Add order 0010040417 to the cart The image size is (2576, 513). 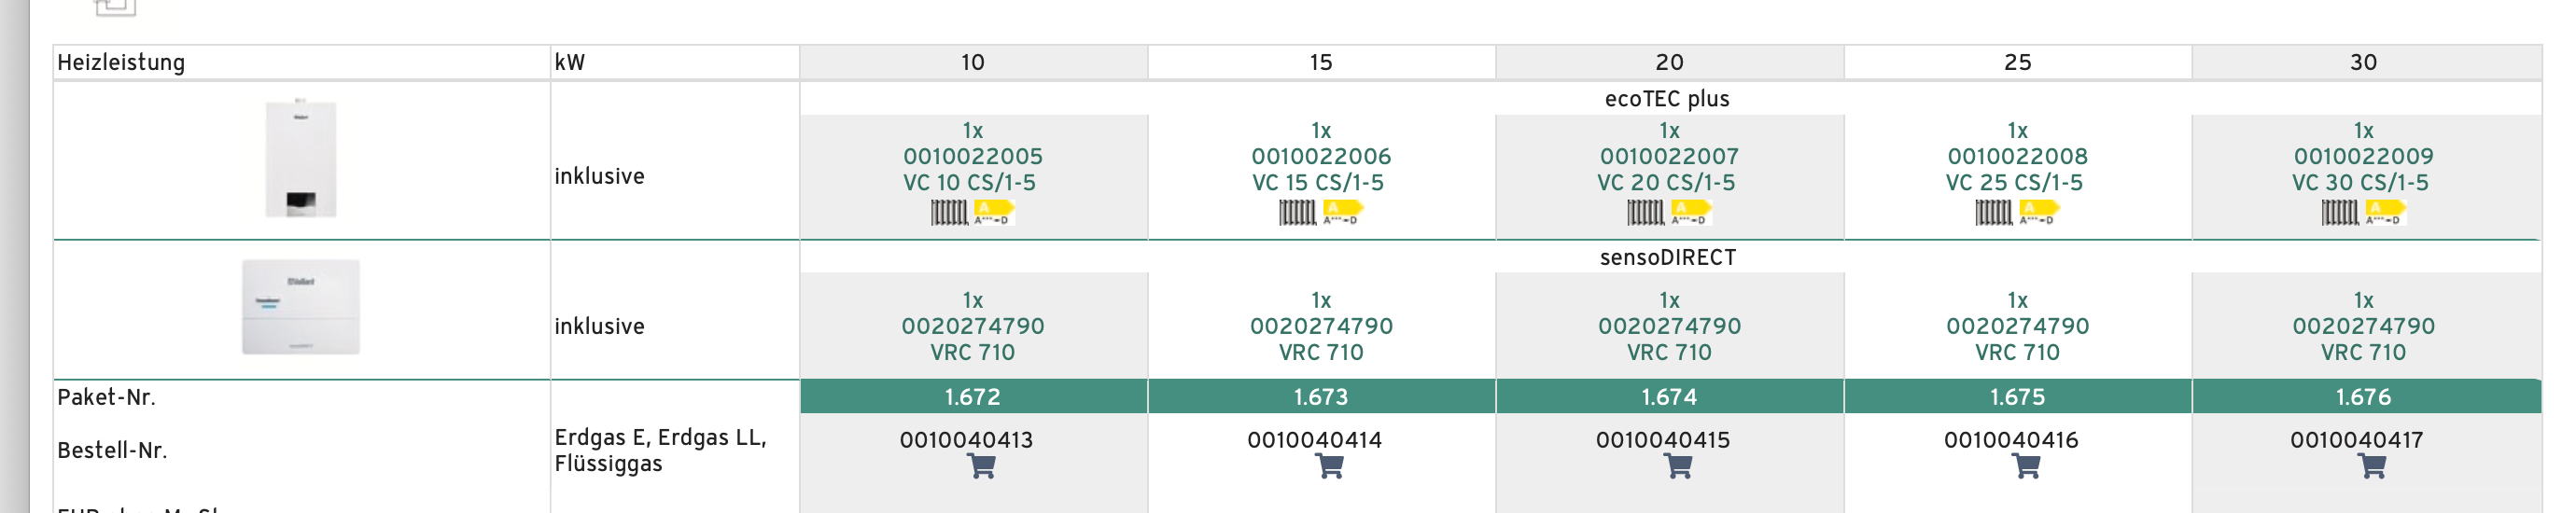[x=2372, y=467]
